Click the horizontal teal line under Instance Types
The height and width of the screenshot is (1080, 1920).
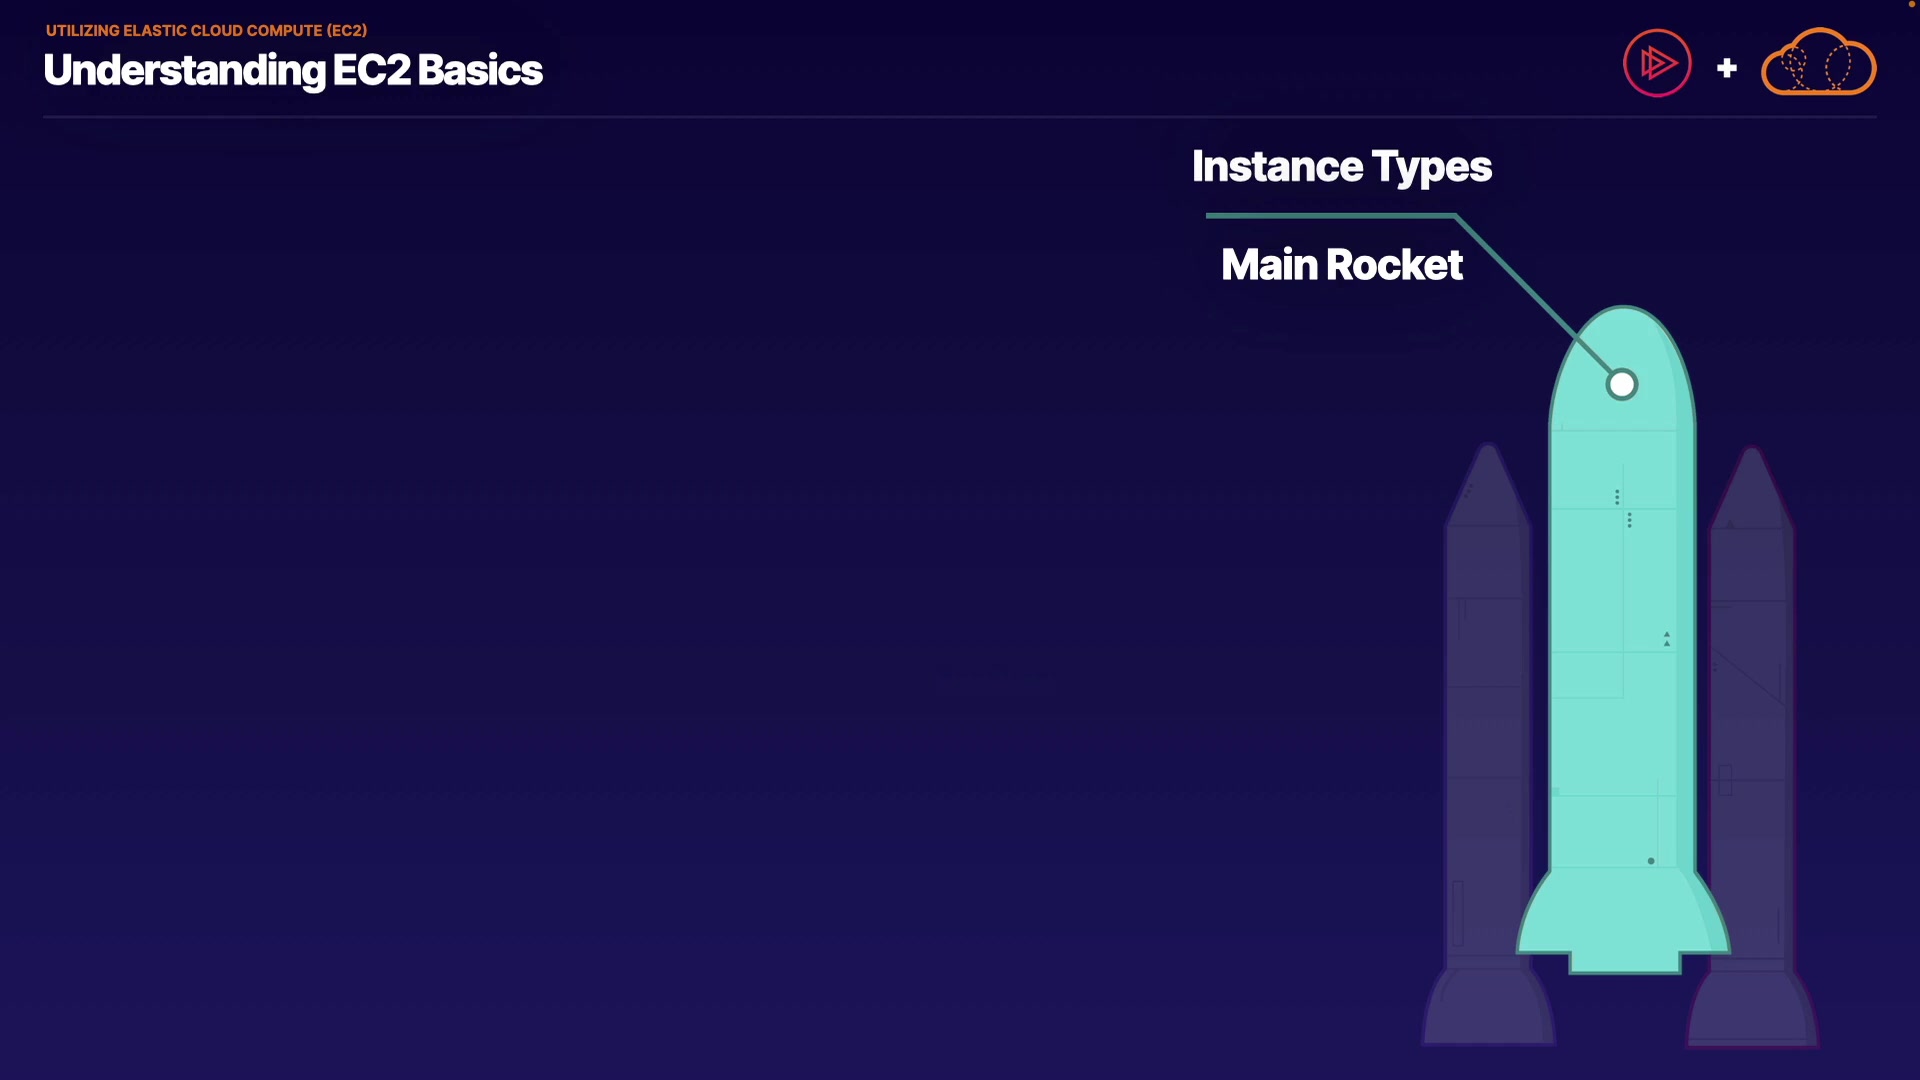(x=1330, y=215)
